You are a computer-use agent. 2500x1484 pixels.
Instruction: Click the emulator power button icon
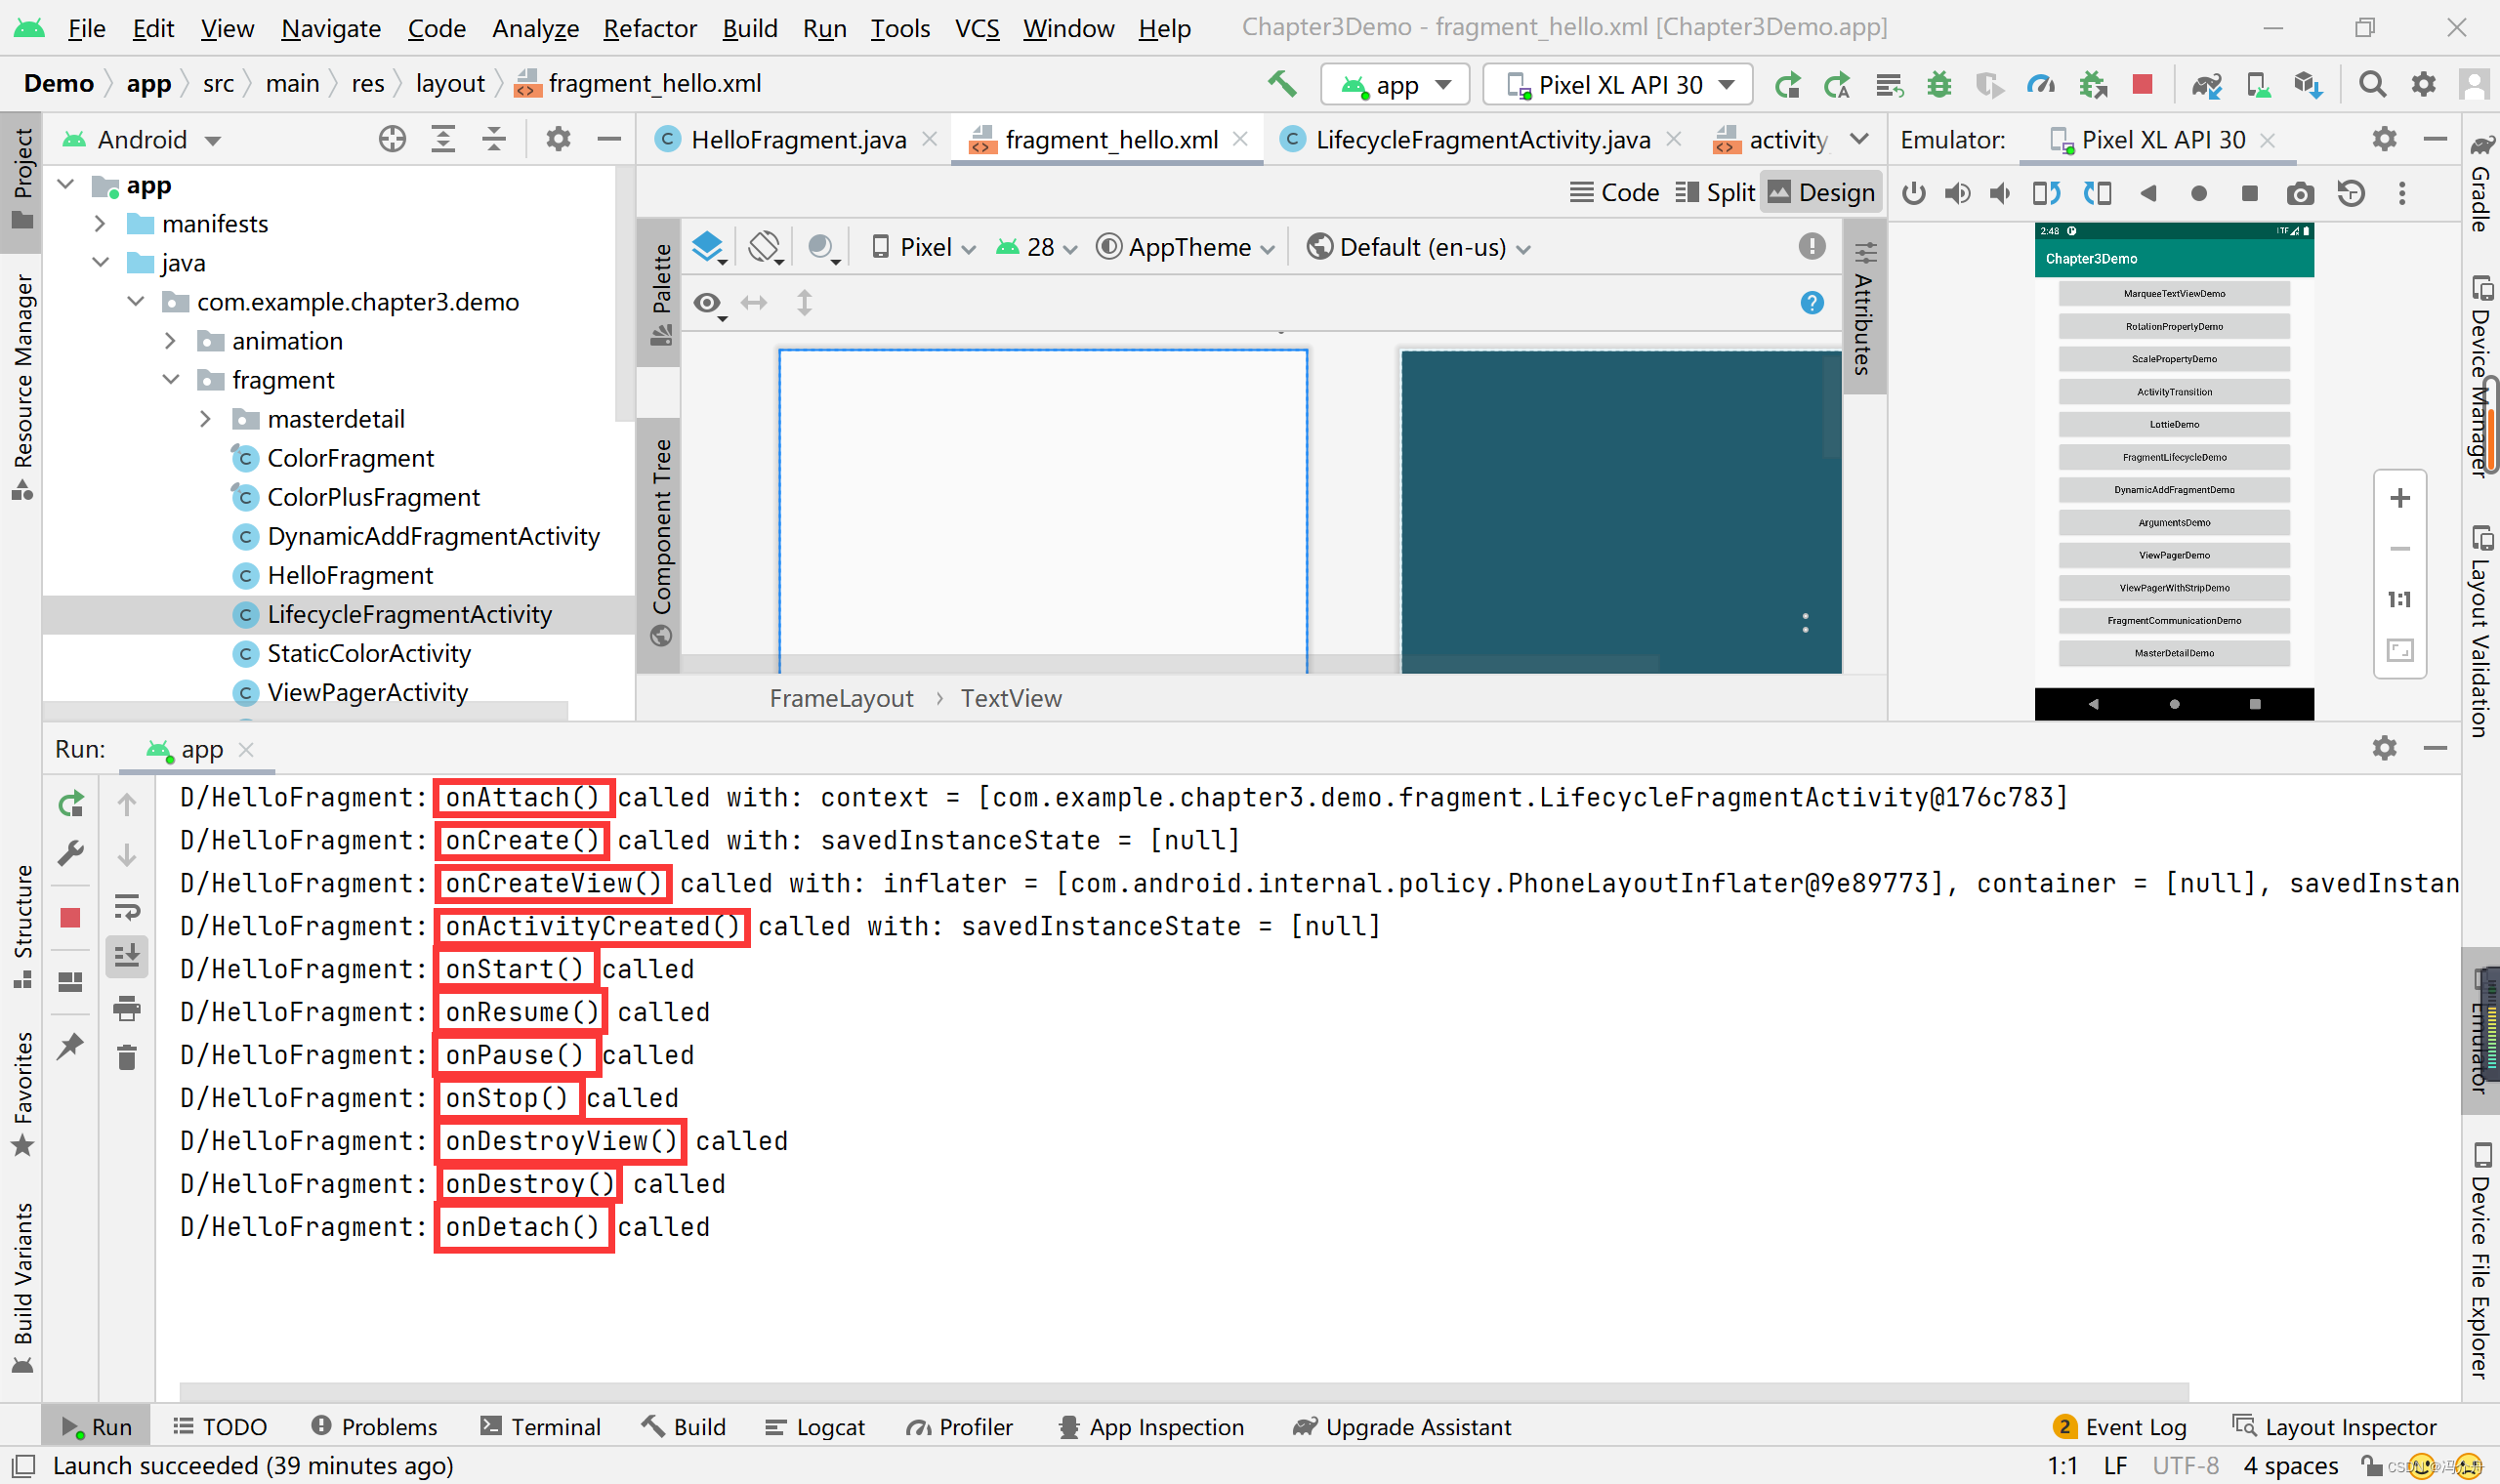1914,193
